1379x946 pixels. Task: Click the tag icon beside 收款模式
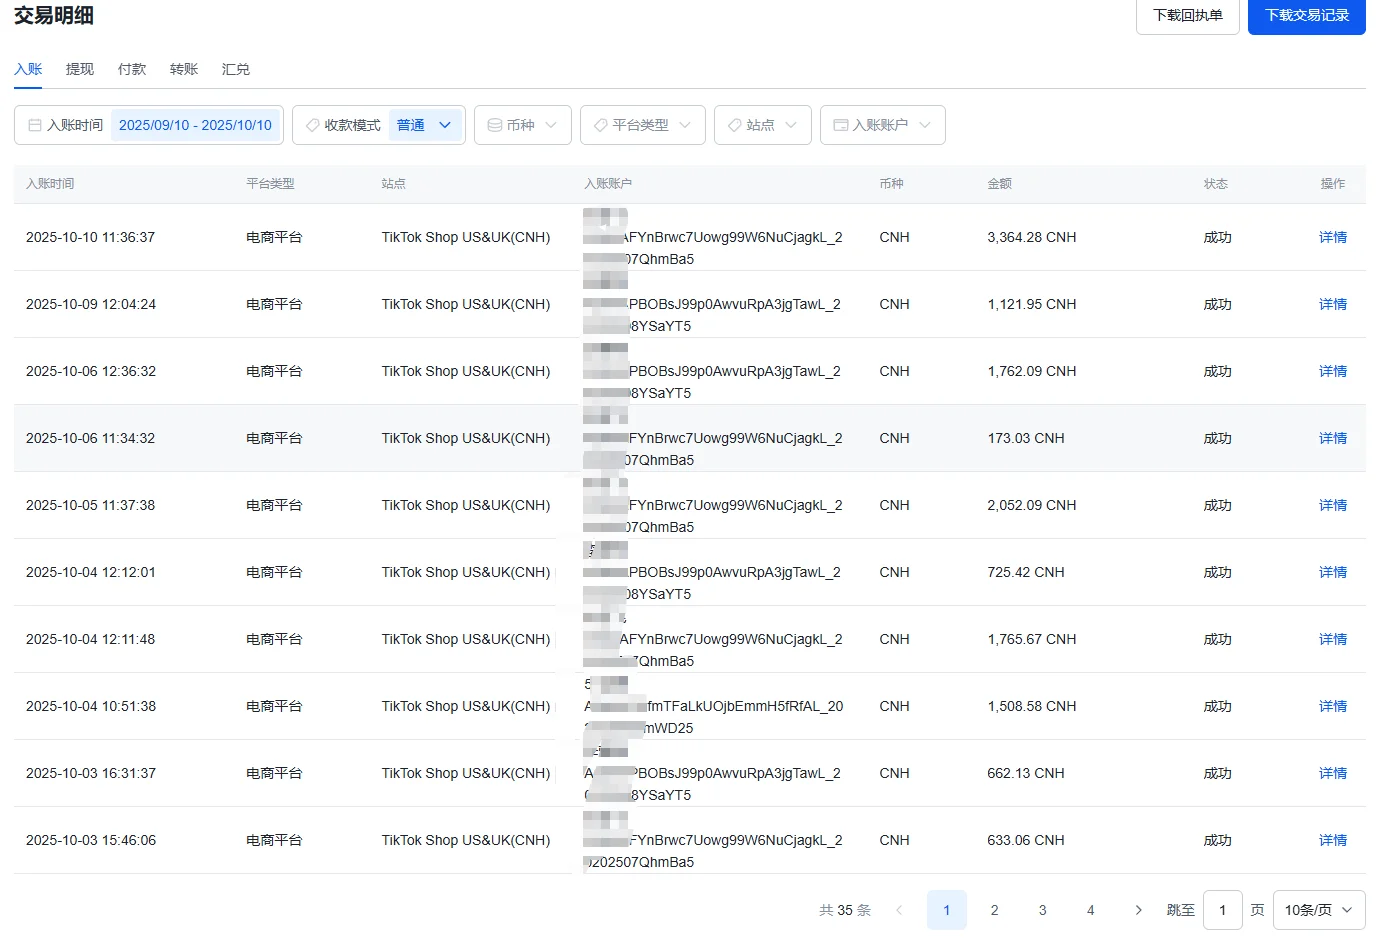tap(313, 125)
